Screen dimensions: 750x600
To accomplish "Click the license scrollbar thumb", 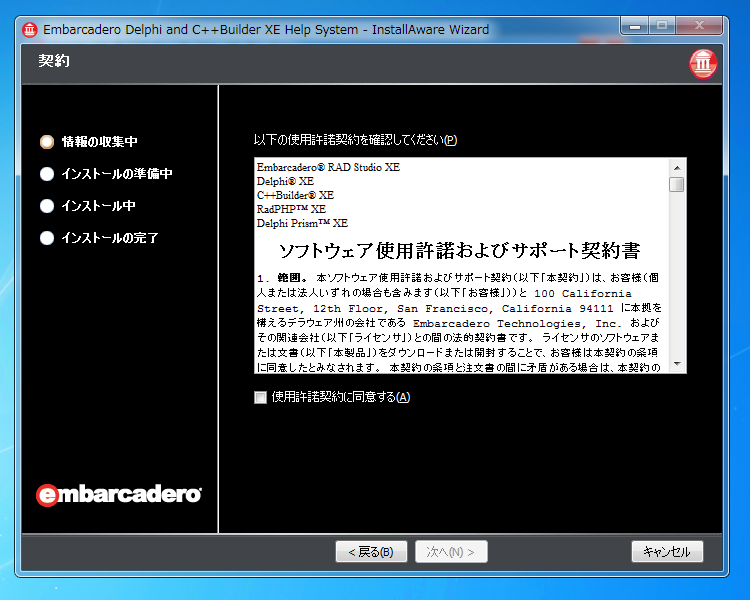I will point(677,184).
